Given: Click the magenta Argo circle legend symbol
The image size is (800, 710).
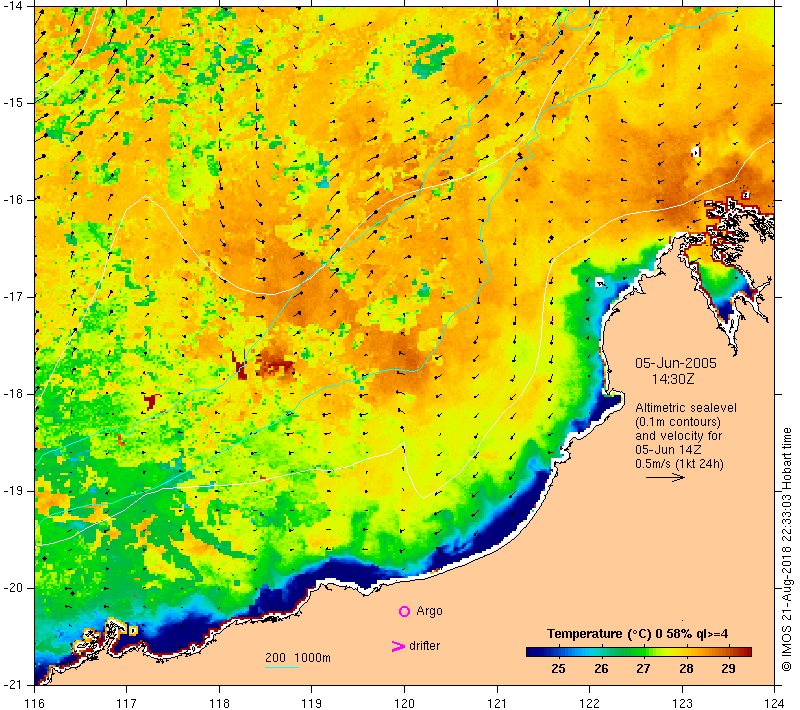Looking at the screenshot, I should pos(404,611).
